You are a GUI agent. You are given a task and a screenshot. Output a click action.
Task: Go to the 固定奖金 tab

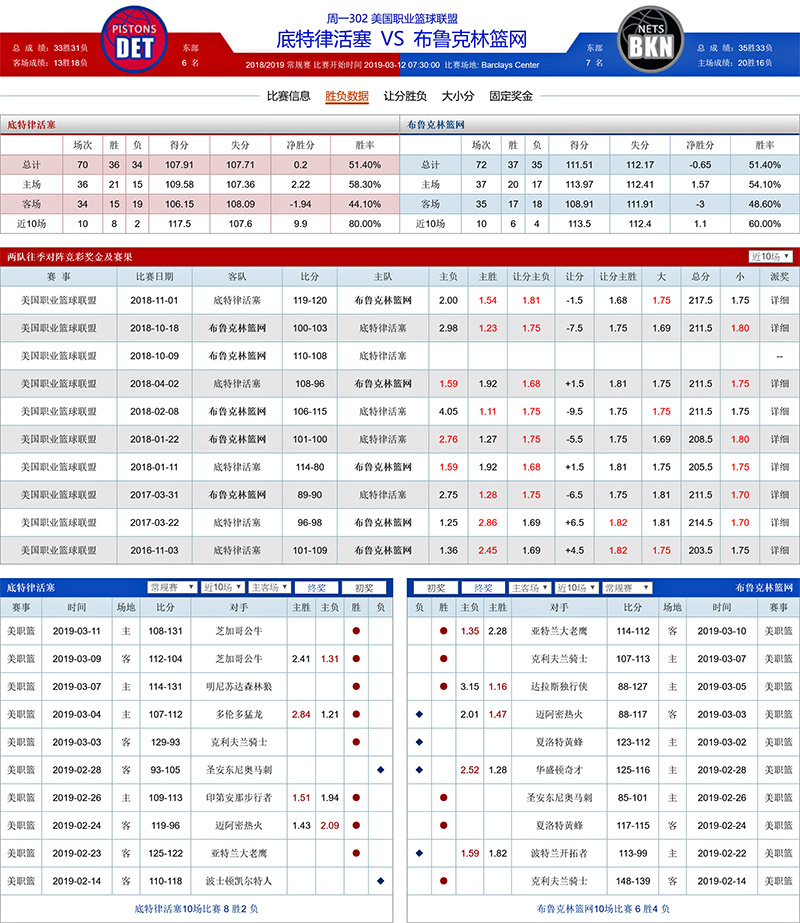click(x=511, y=96)
